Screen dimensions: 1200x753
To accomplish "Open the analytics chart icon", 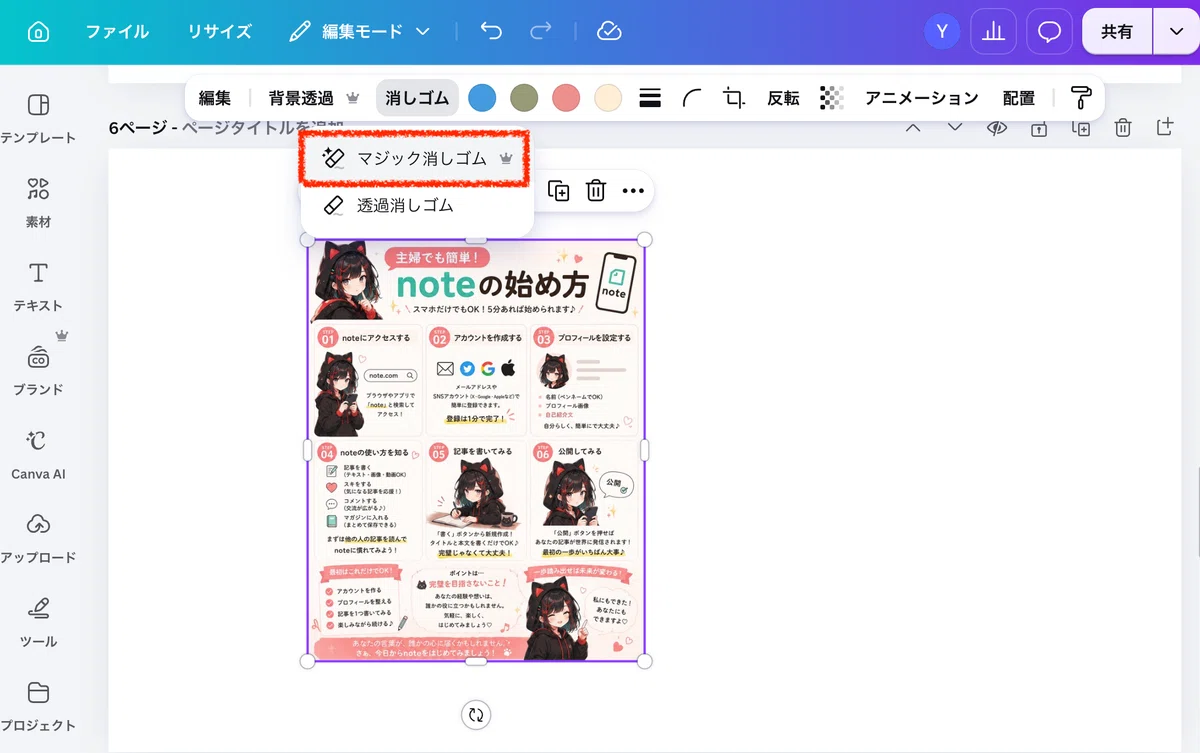I will pyautogui.click(x=993, y=32).
